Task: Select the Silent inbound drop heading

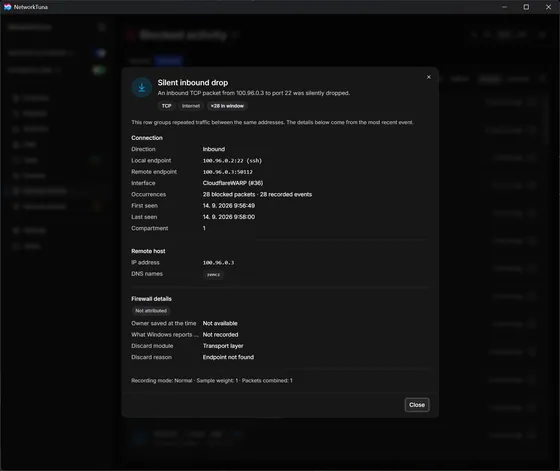Action: 193,82
